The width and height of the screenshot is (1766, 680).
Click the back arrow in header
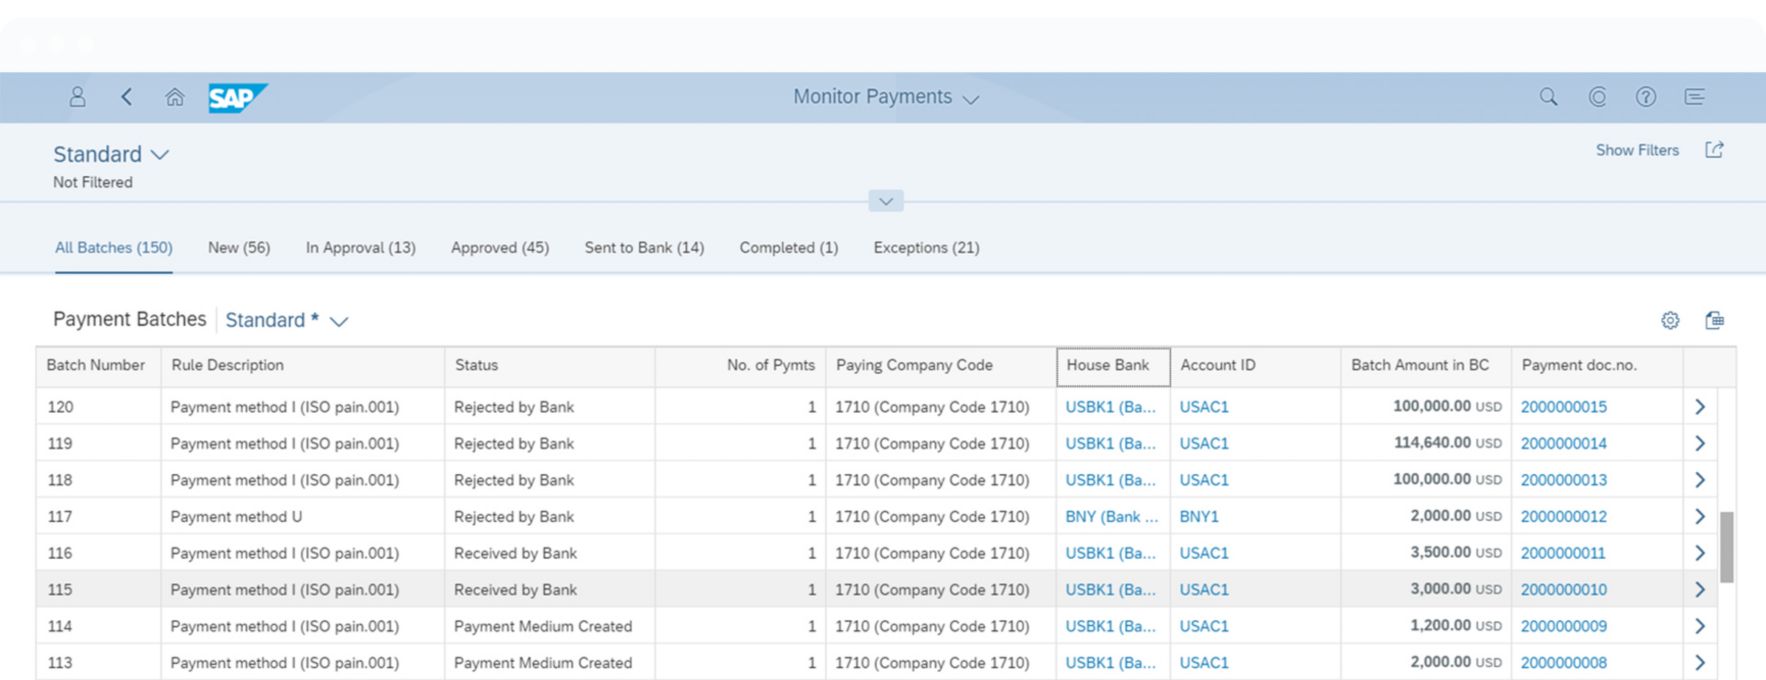[x=126, y=97]
